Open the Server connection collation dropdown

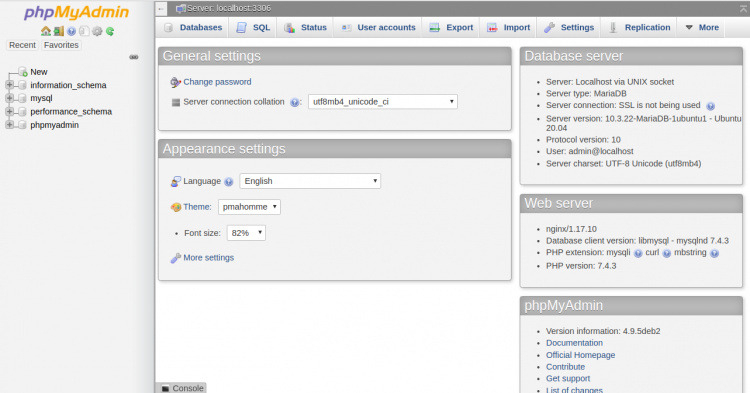click(x=383, y=102)
